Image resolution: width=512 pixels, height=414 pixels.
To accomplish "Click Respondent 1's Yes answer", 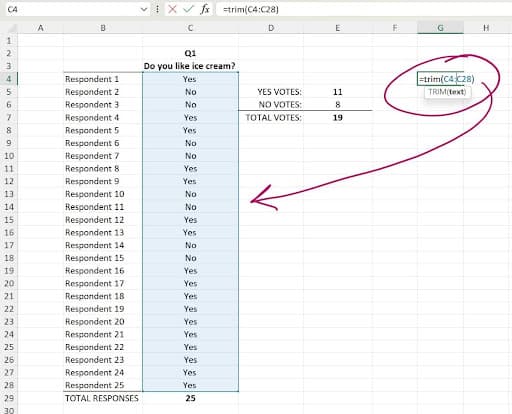I will click(x=190, y=79).
